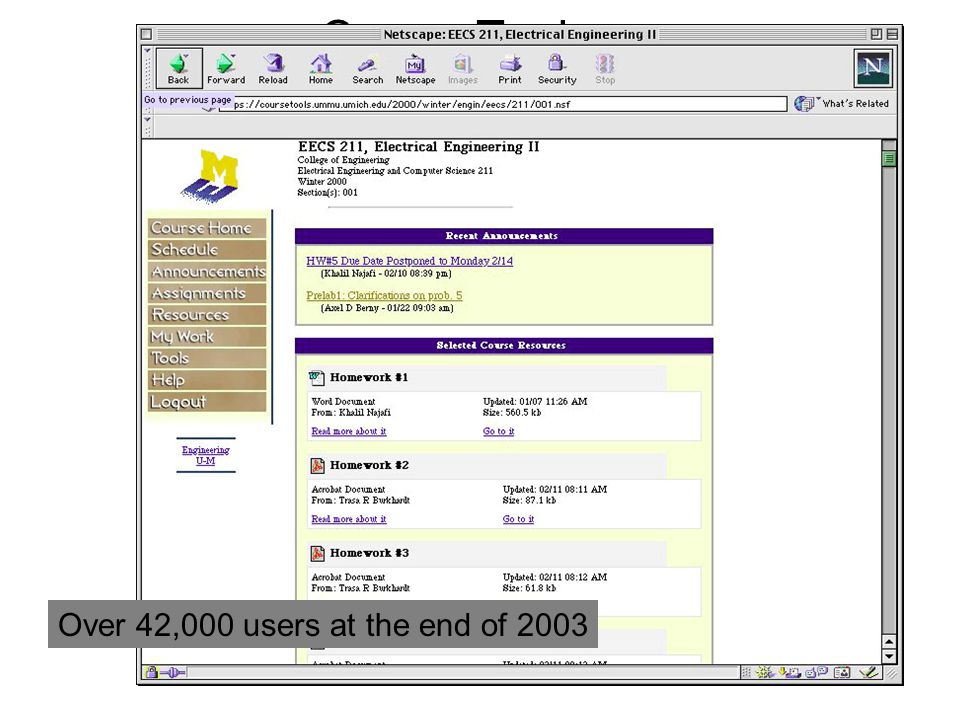The height and width of the screenshot is (720, 960).
Task: Open HW#5 Due Date Postponed announcement link
Action: click(x=410, y=261)
